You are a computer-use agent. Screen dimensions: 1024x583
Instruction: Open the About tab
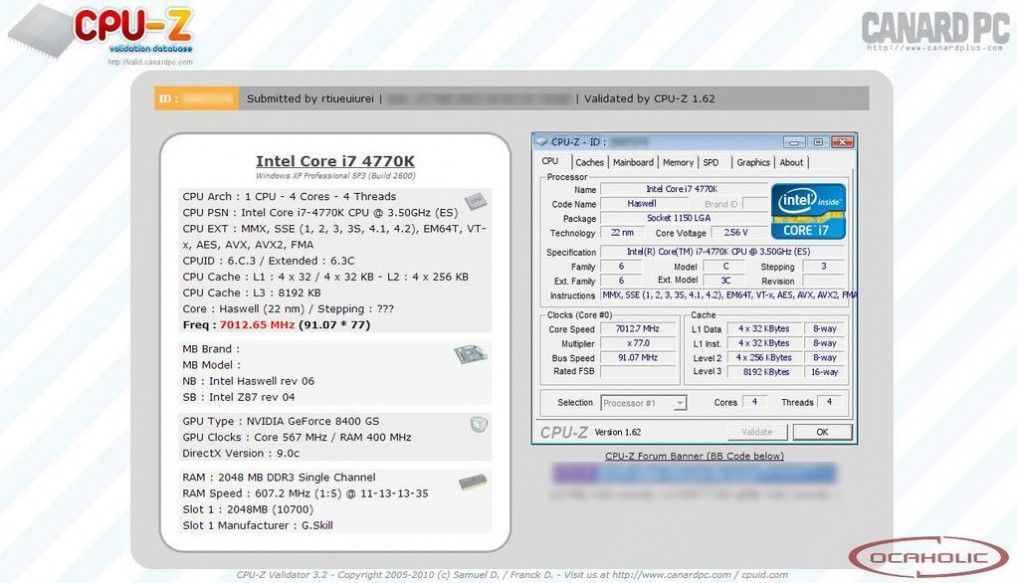click(x=791, y=163)
